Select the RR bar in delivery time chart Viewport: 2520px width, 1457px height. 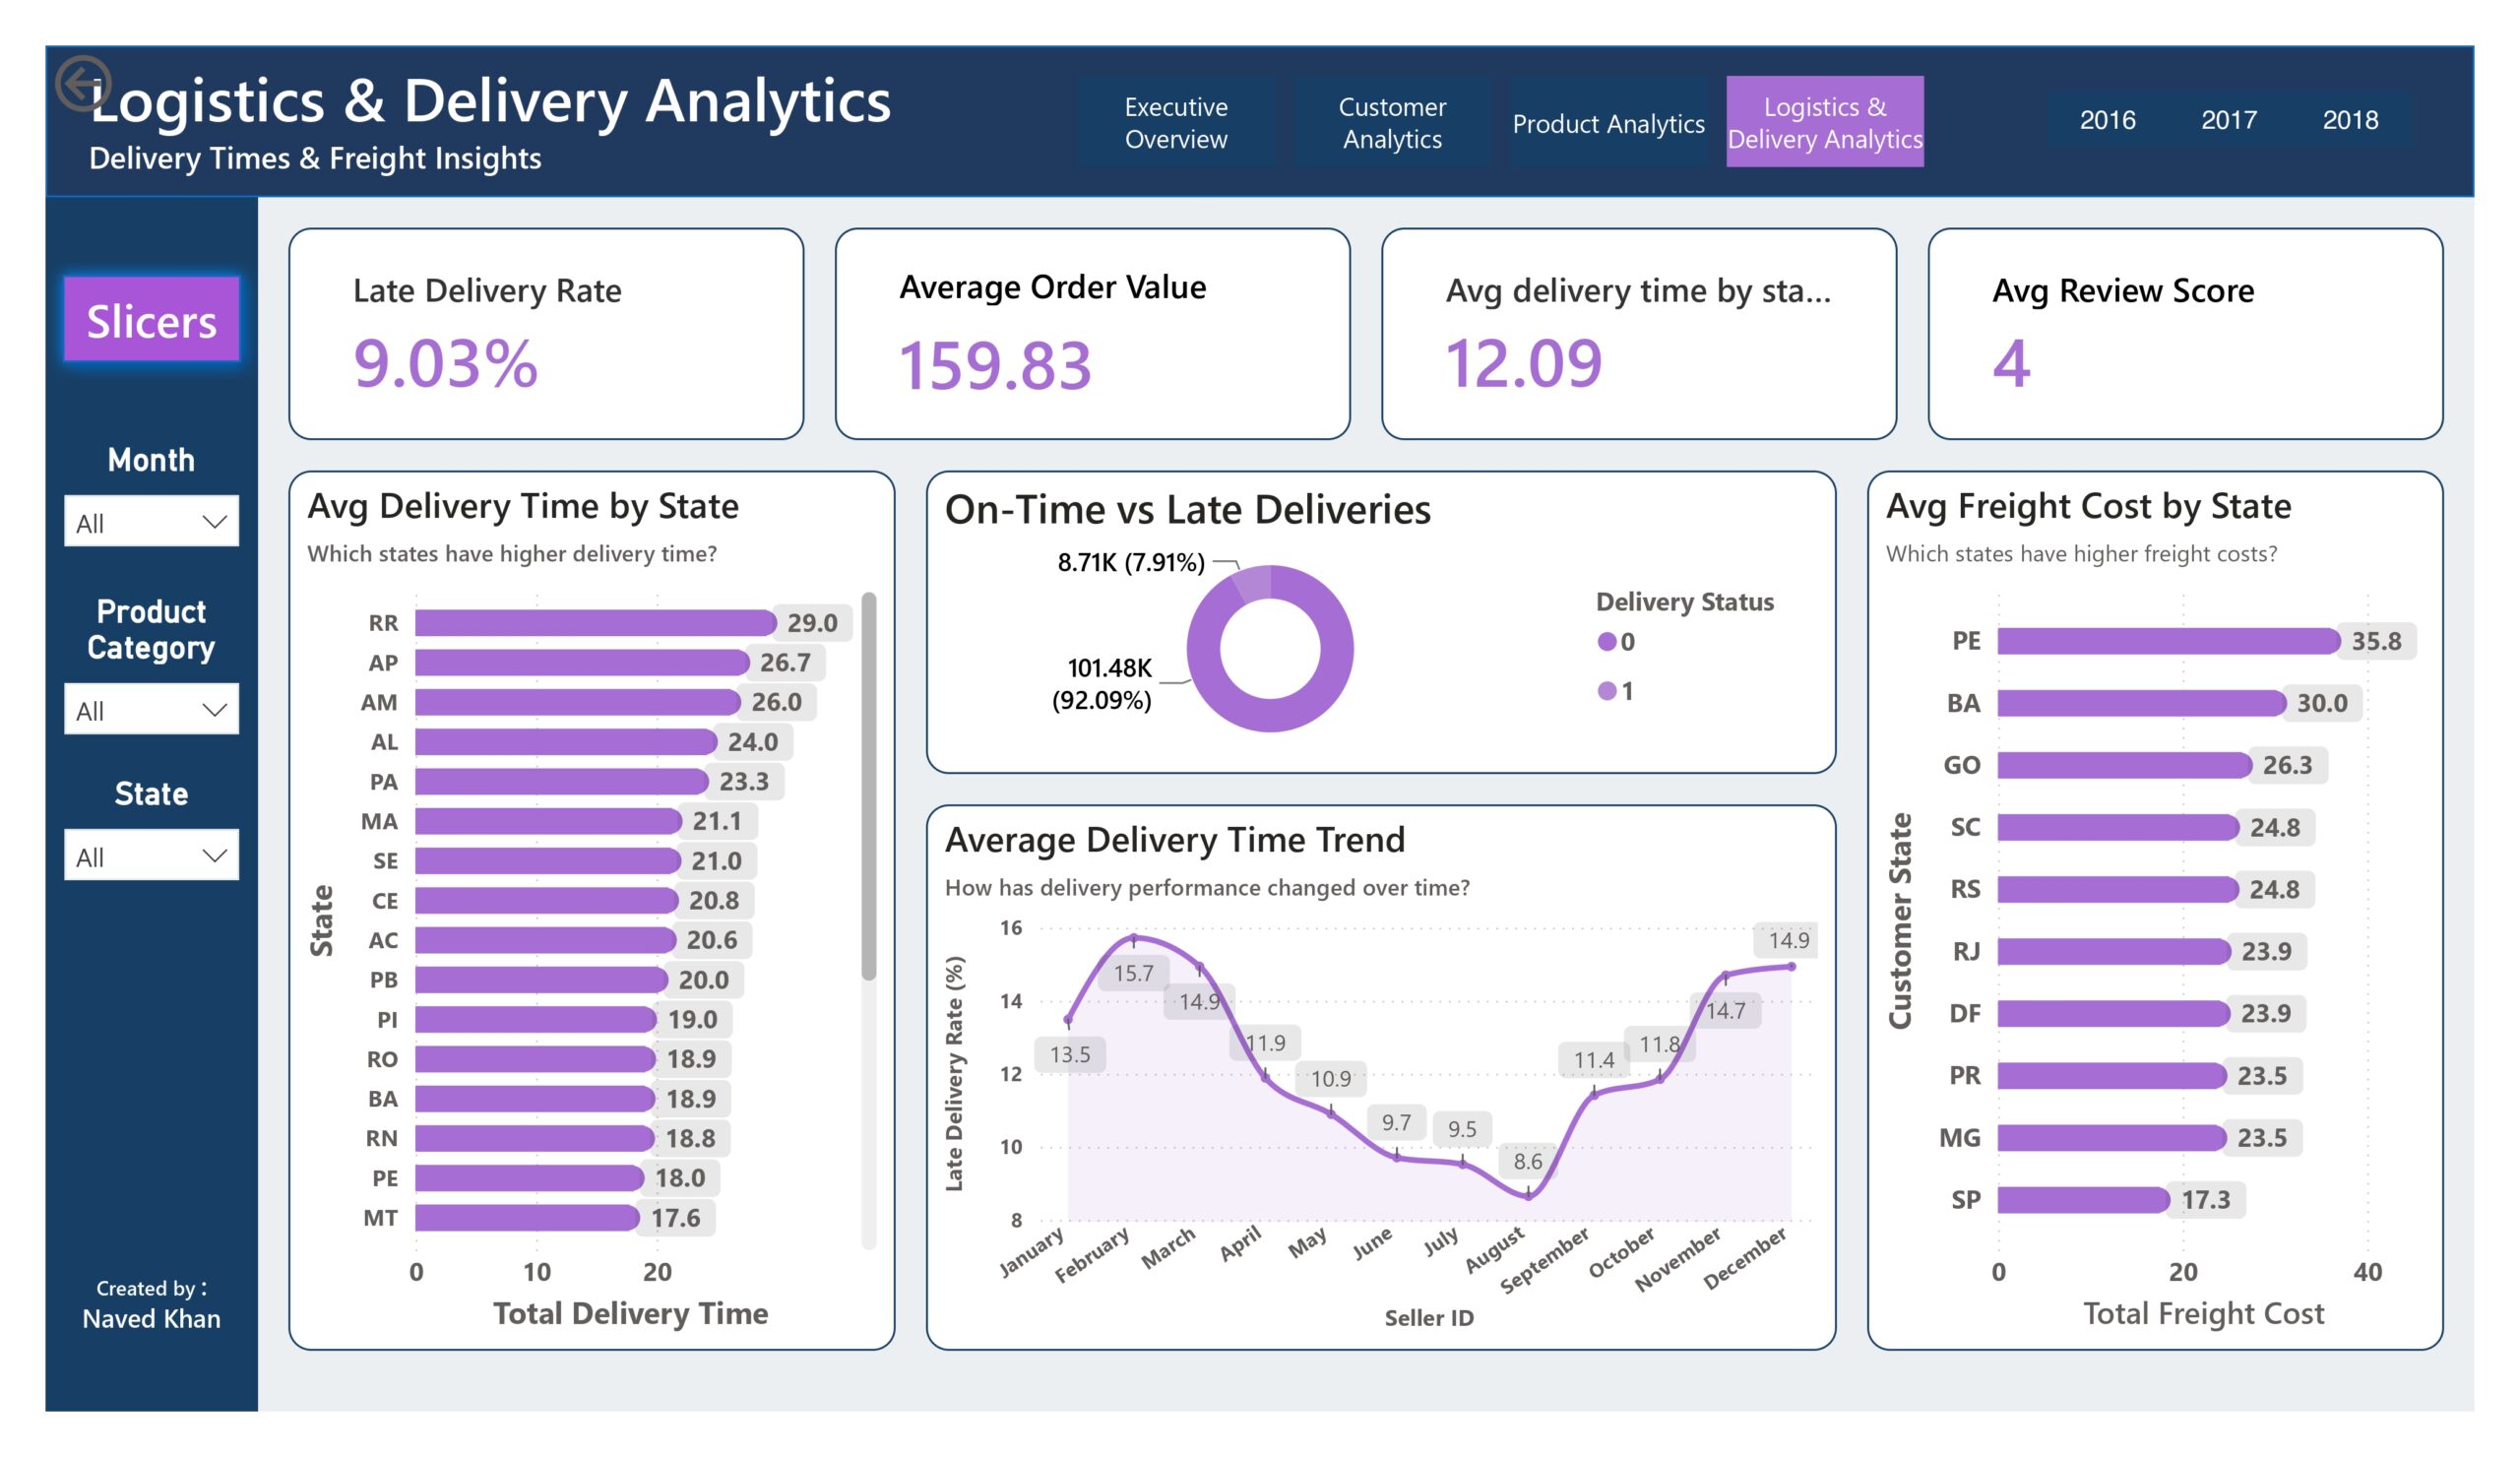[595, 623]
